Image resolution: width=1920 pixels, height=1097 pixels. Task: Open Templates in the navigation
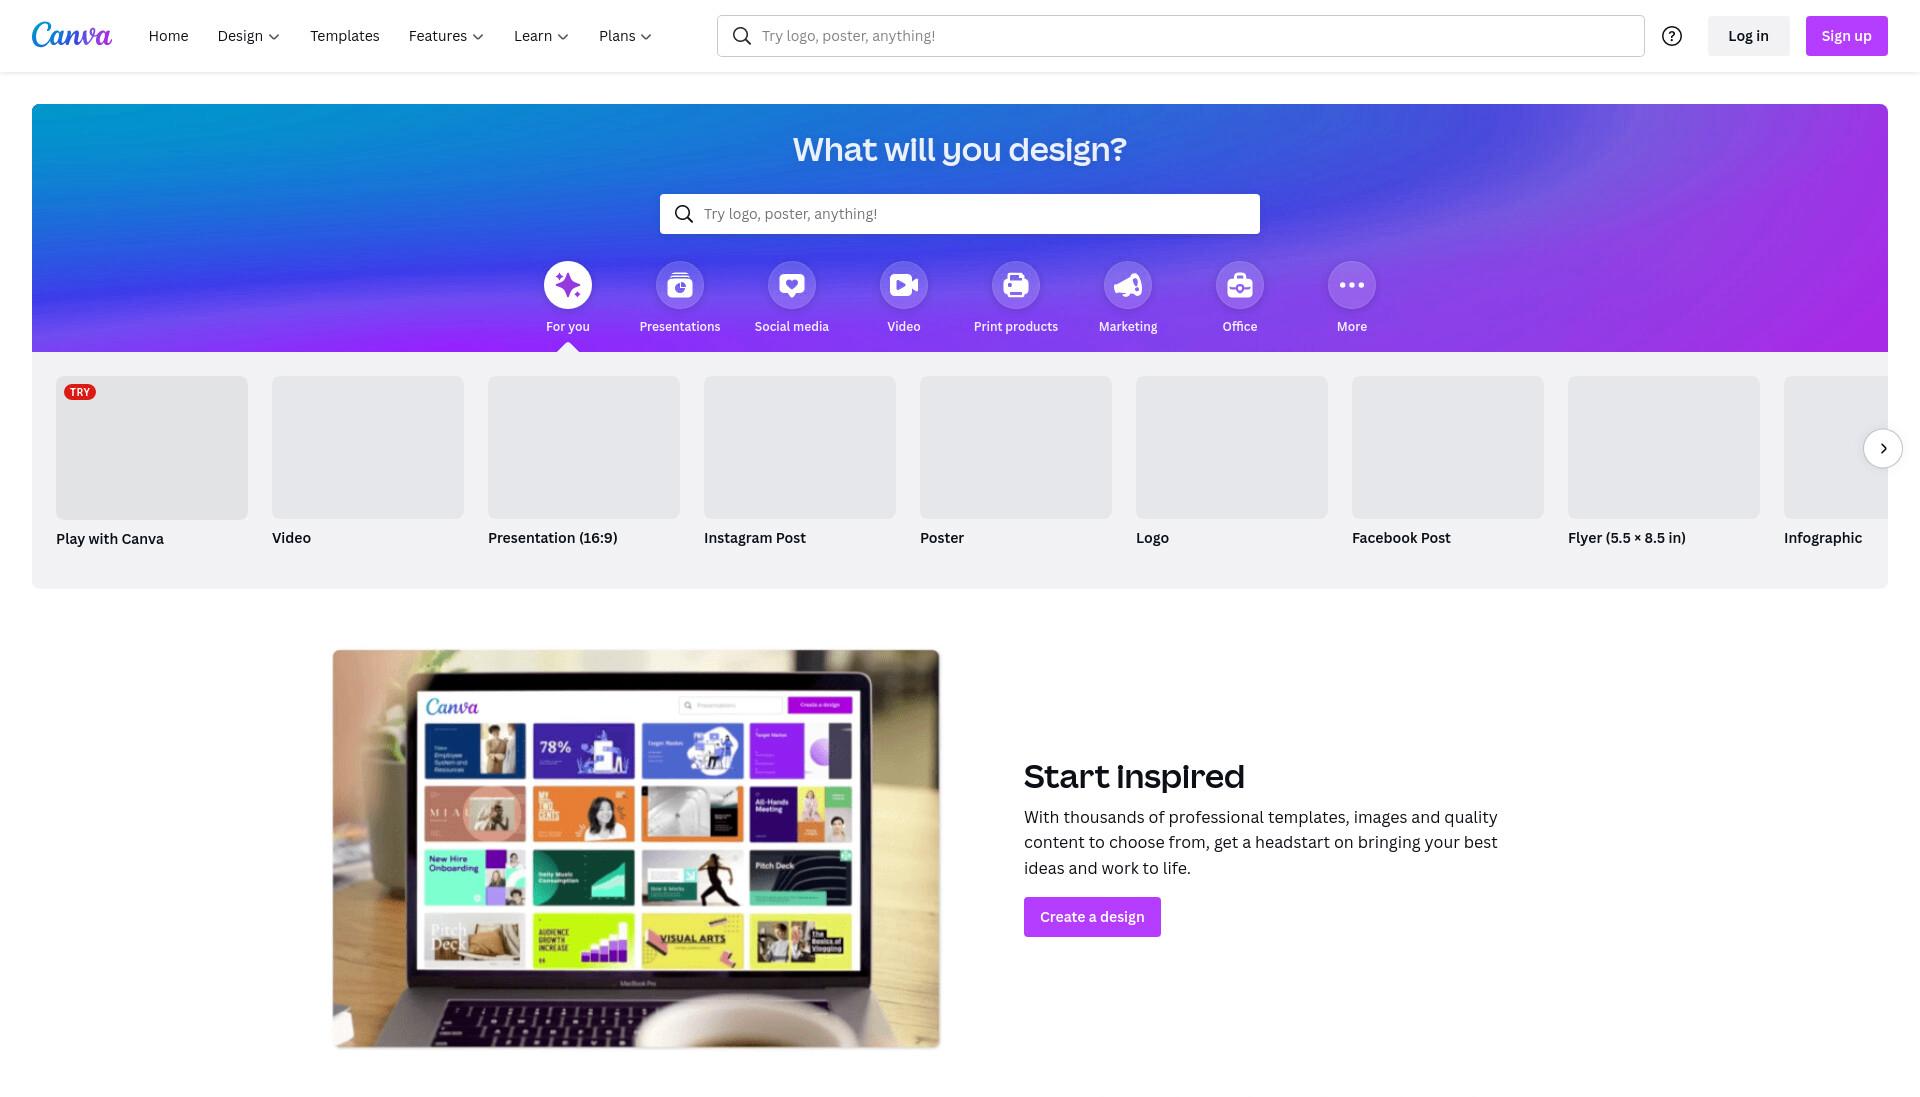coord(345,36)
